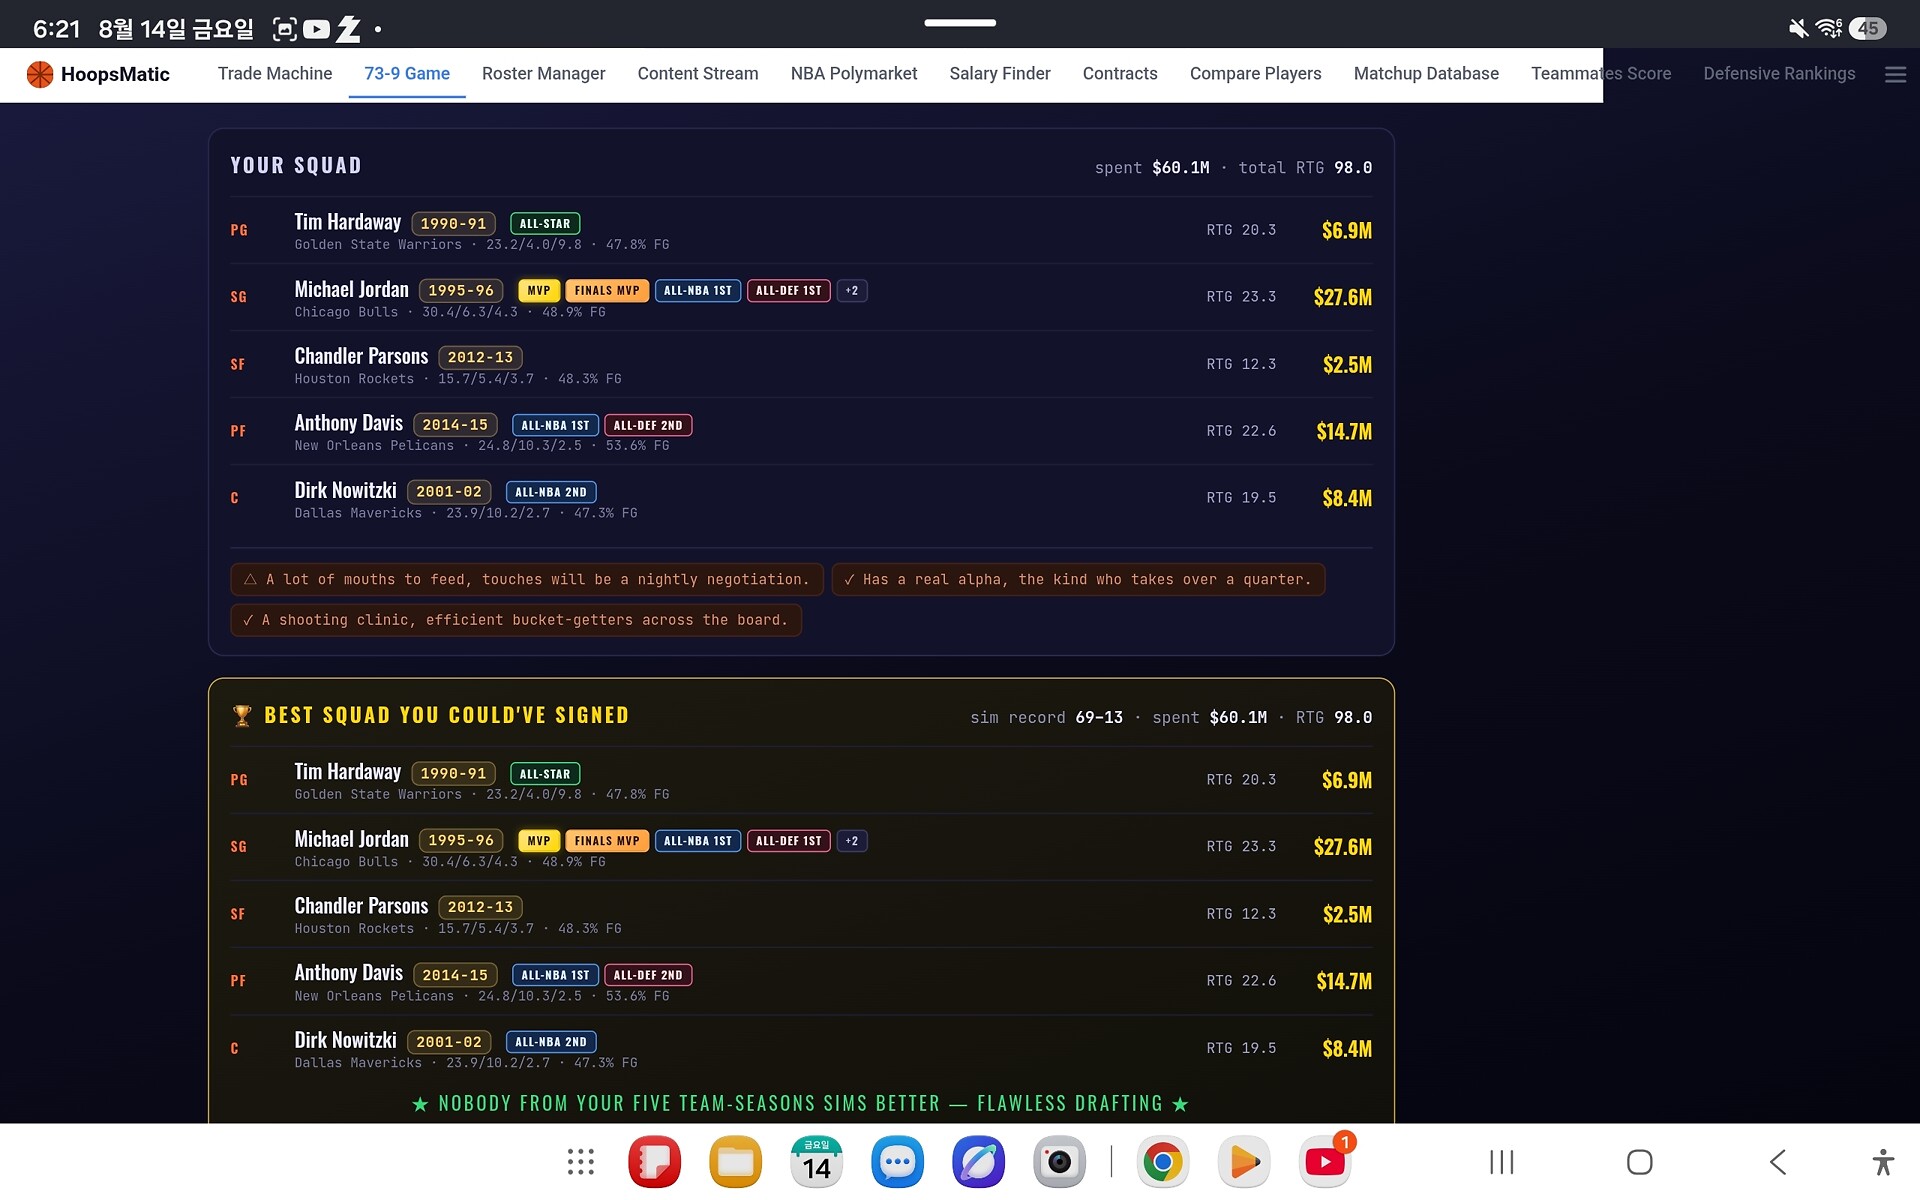Click Finals MVP badge in Your Squad
The width and height of the screenshot is (1920, 1200).
click(x=607, y=291)
